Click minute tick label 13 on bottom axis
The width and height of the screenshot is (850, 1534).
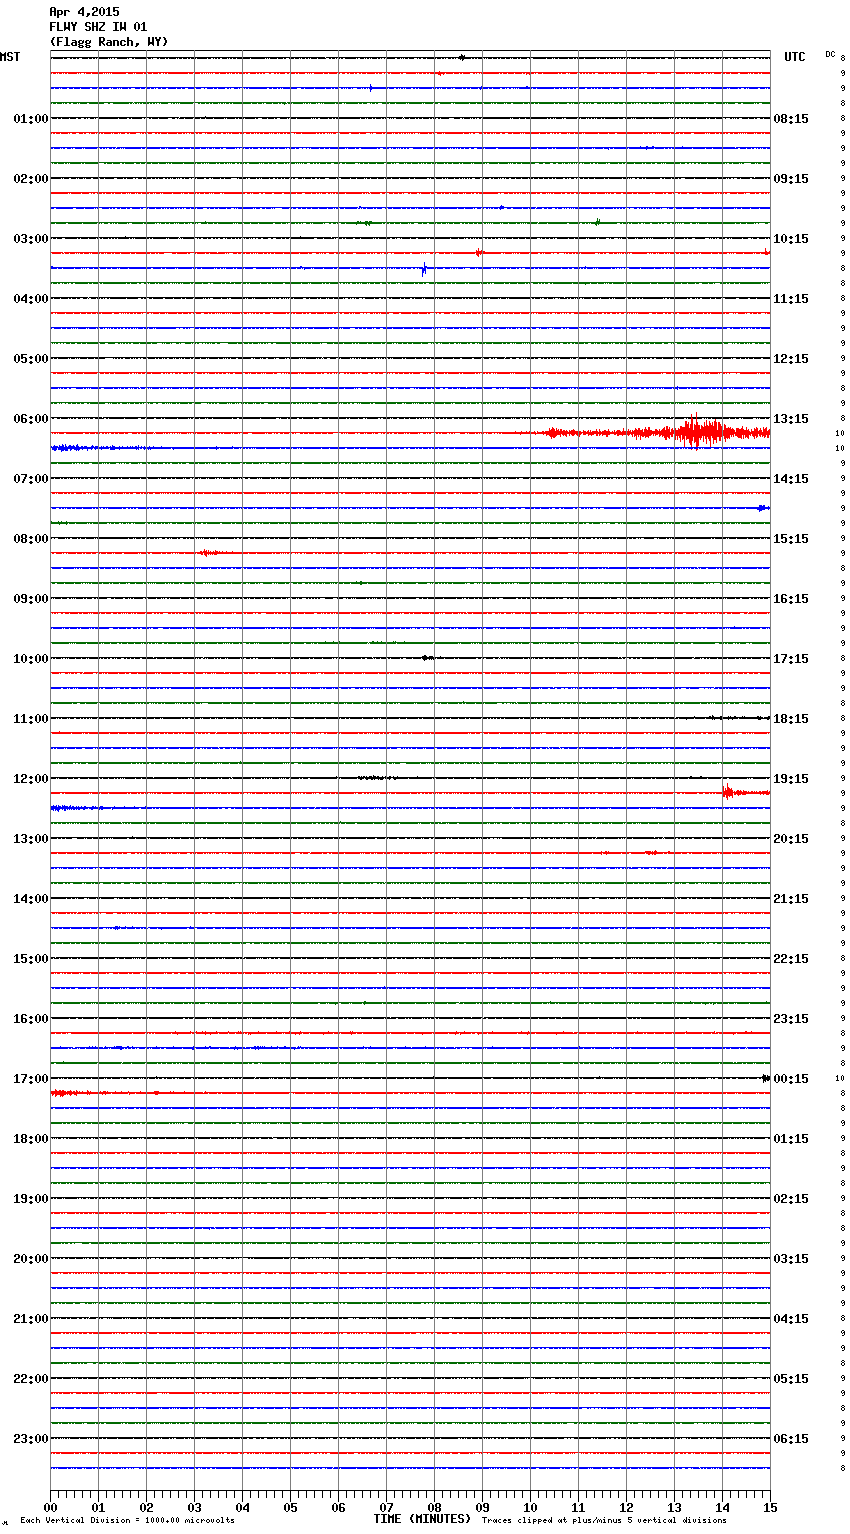click(675, 1507)
